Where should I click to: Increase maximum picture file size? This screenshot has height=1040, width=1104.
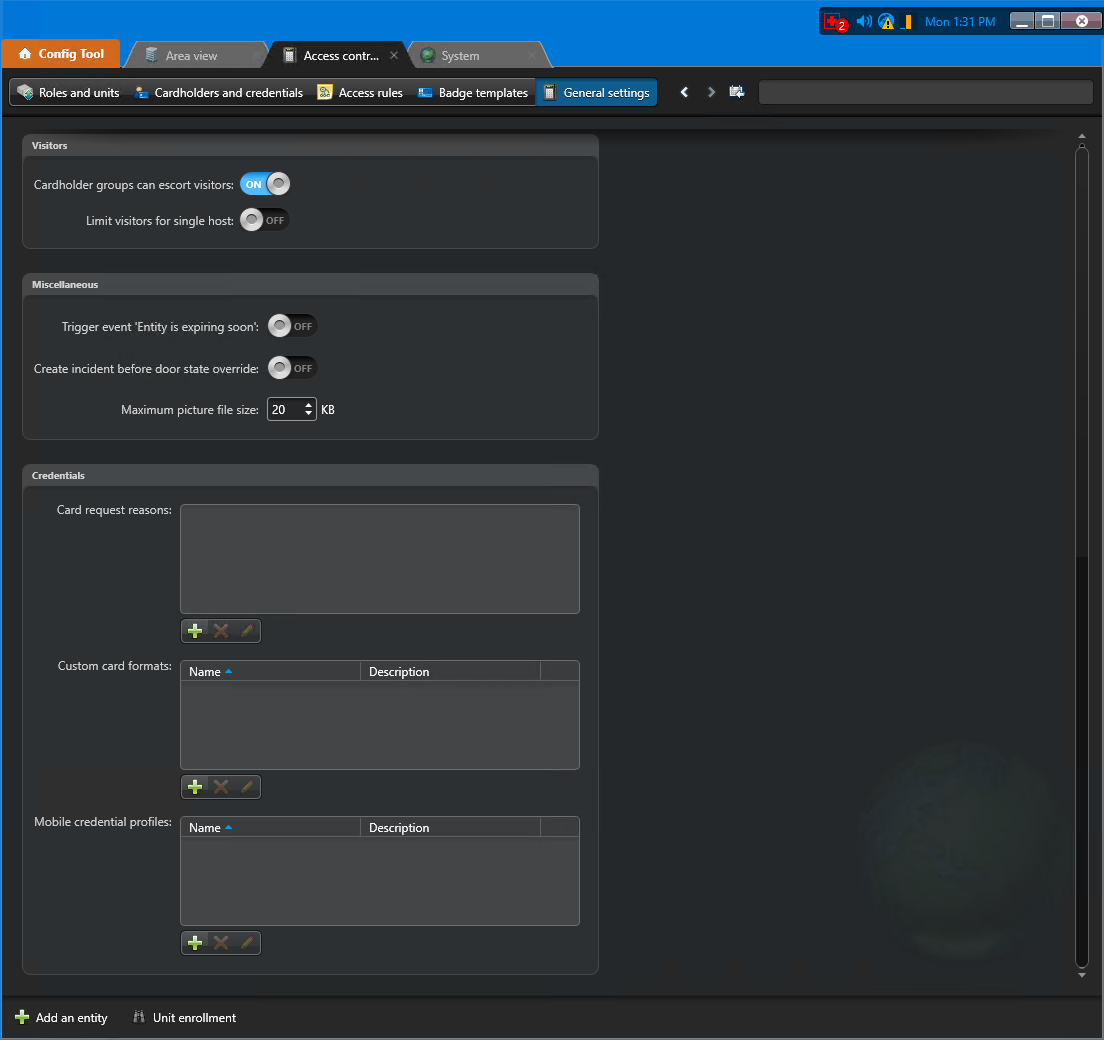point(307,404)
